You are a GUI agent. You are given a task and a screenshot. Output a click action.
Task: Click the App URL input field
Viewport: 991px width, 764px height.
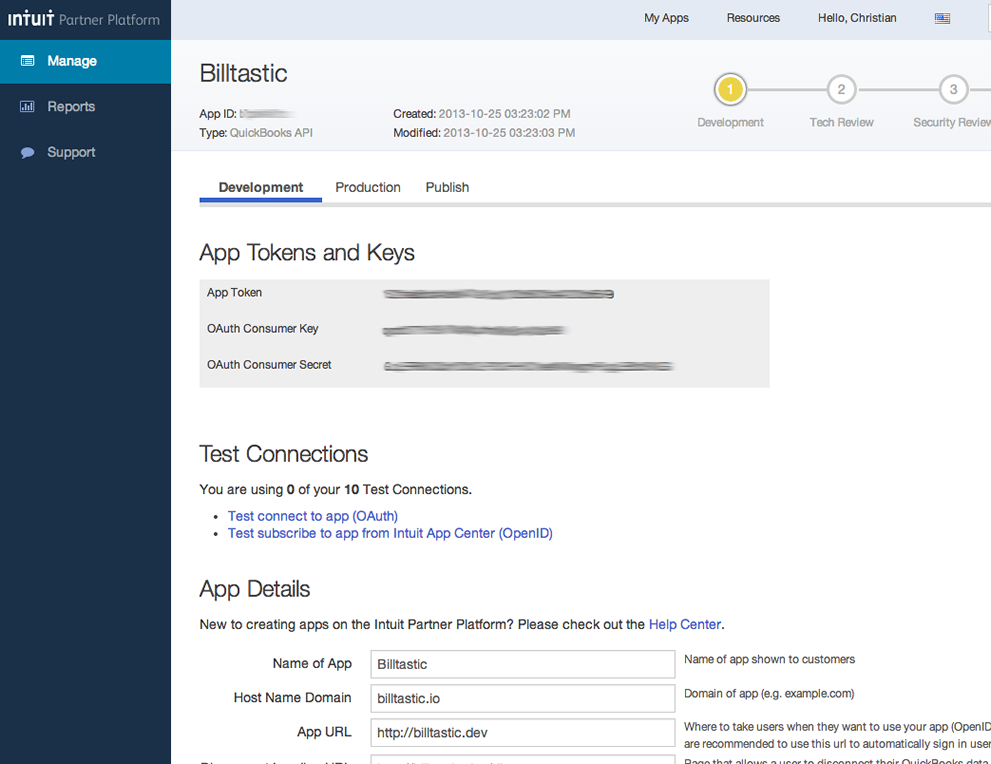pos(523,732)
